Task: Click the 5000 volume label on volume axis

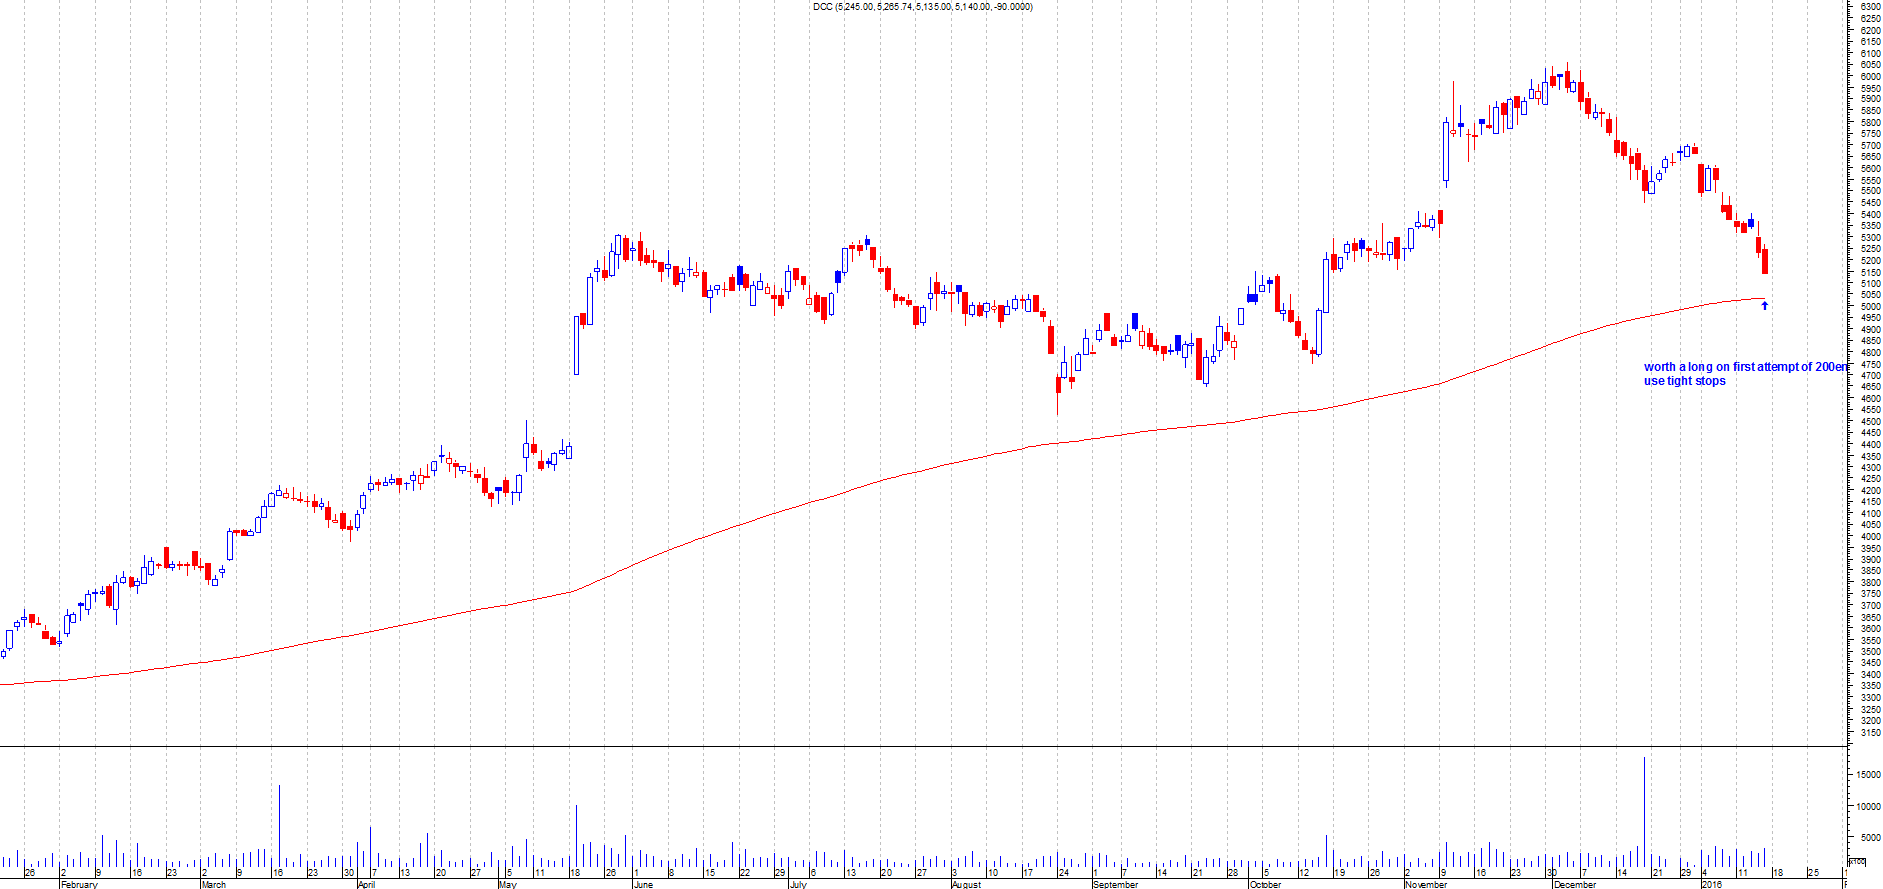Action: coord(1868,838)
